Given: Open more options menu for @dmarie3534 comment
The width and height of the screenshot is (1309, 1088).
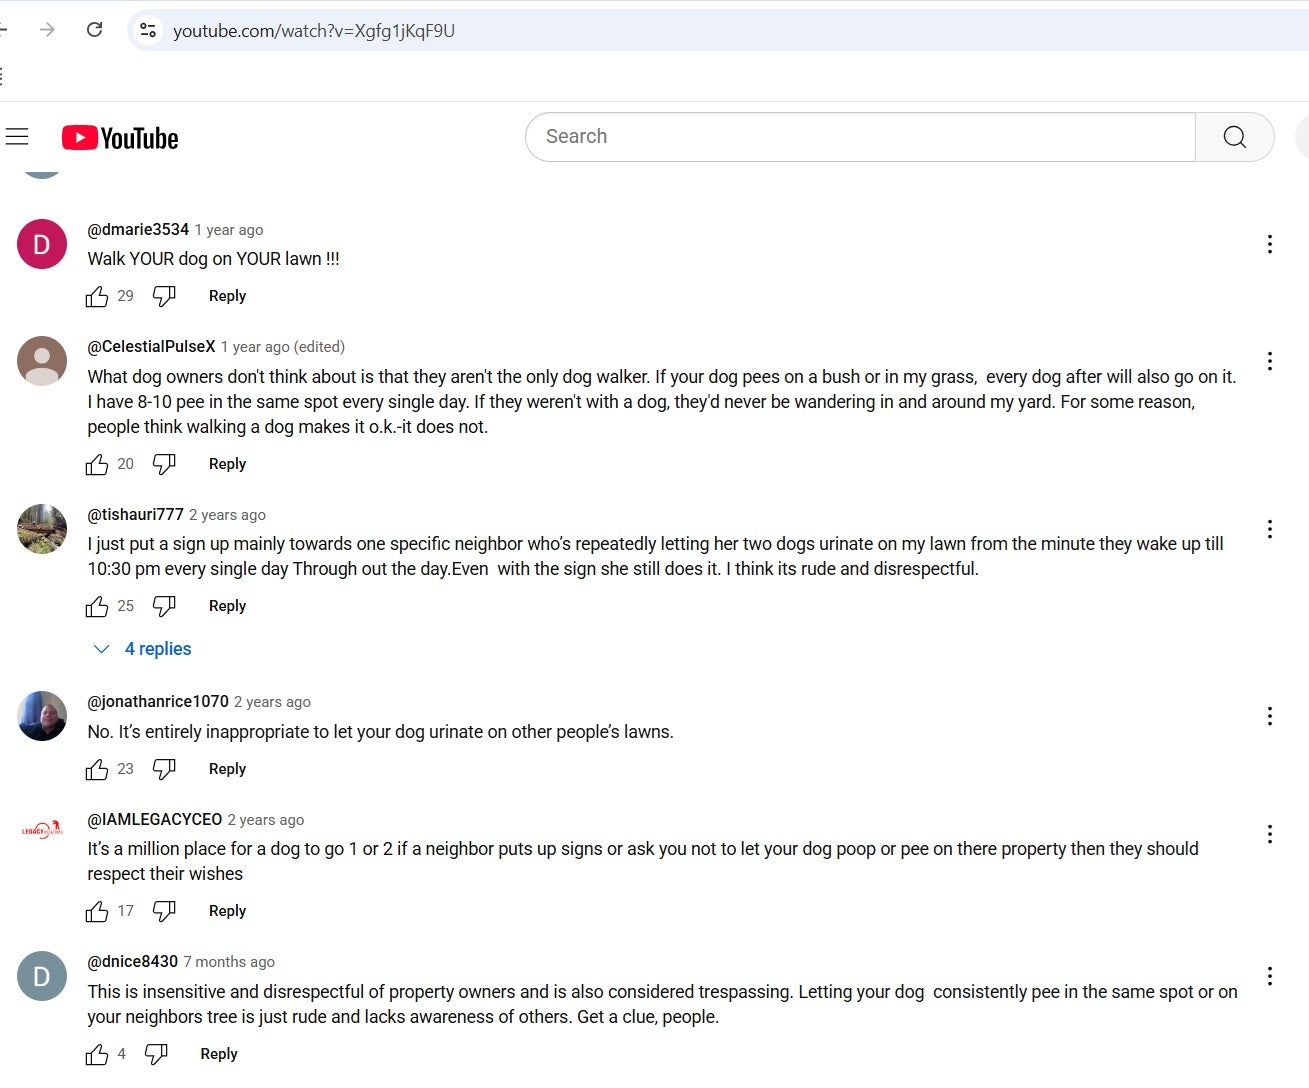Looking at the screenshot, I should coord(1269,244).
